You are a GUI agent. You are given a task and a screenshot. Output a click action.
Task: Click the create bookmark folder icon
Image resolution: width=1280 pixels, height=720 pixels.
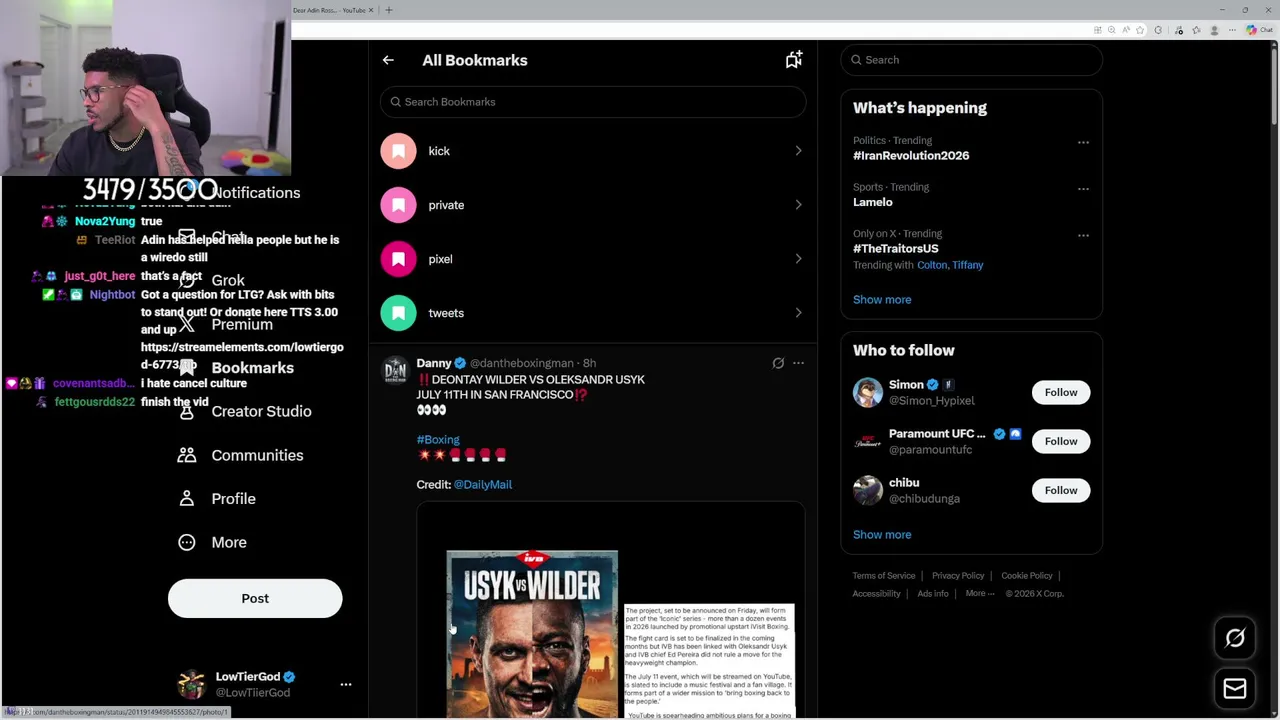click(793, 60)
